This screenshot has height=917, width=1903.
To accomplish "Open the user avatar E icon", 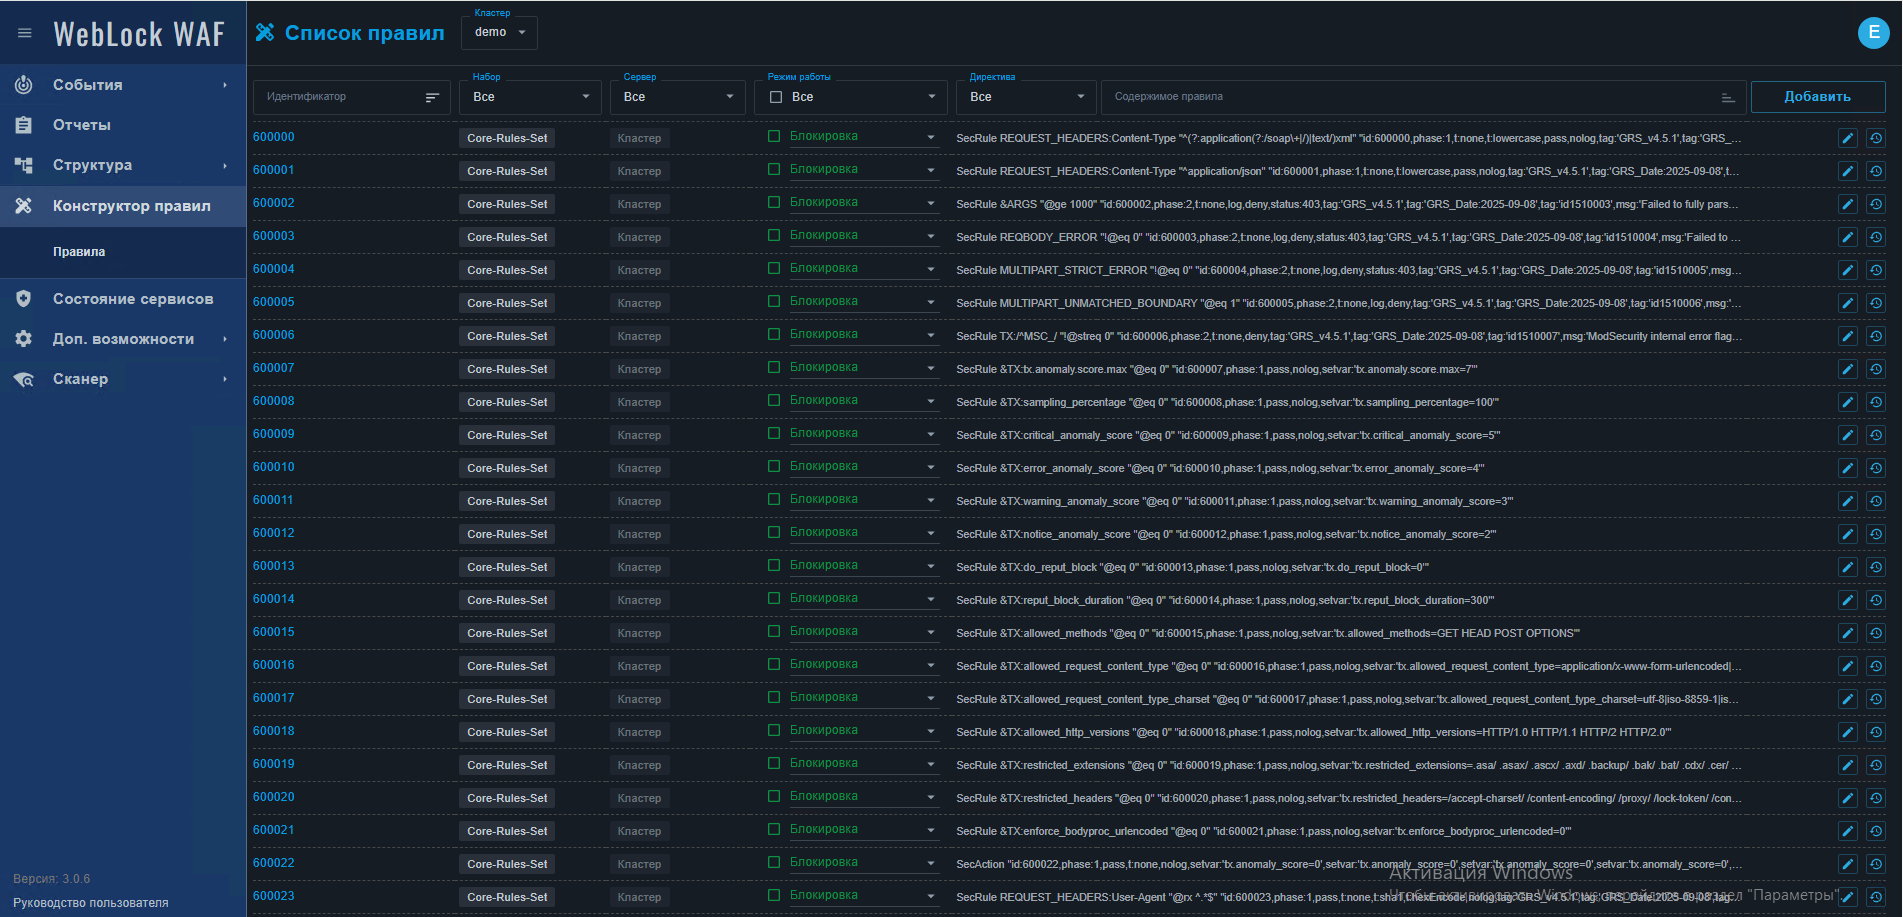I will tap(1873, 33).
